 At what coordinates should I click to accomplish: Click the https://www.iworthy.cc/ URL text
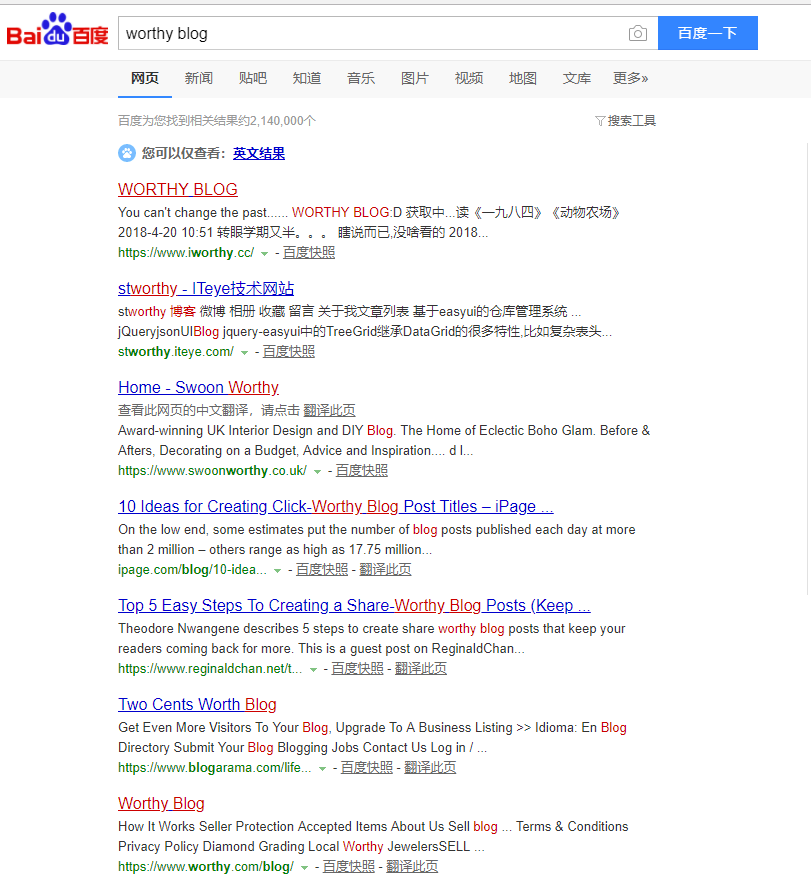(186, 253)
